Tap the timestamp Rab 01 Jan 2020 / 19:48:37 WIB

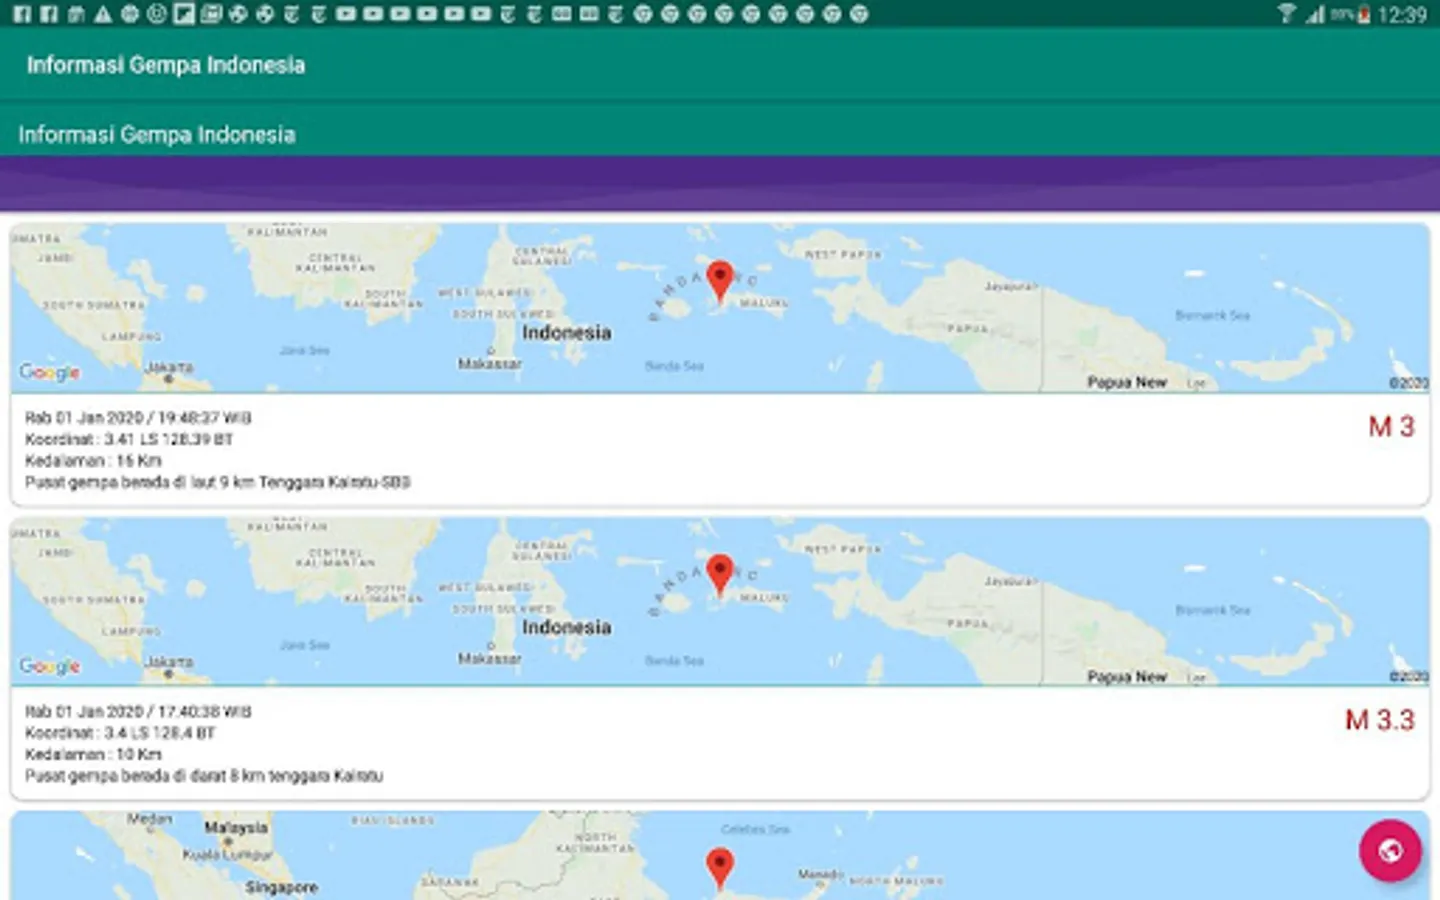pyautogui.click(x=138, y=418)
